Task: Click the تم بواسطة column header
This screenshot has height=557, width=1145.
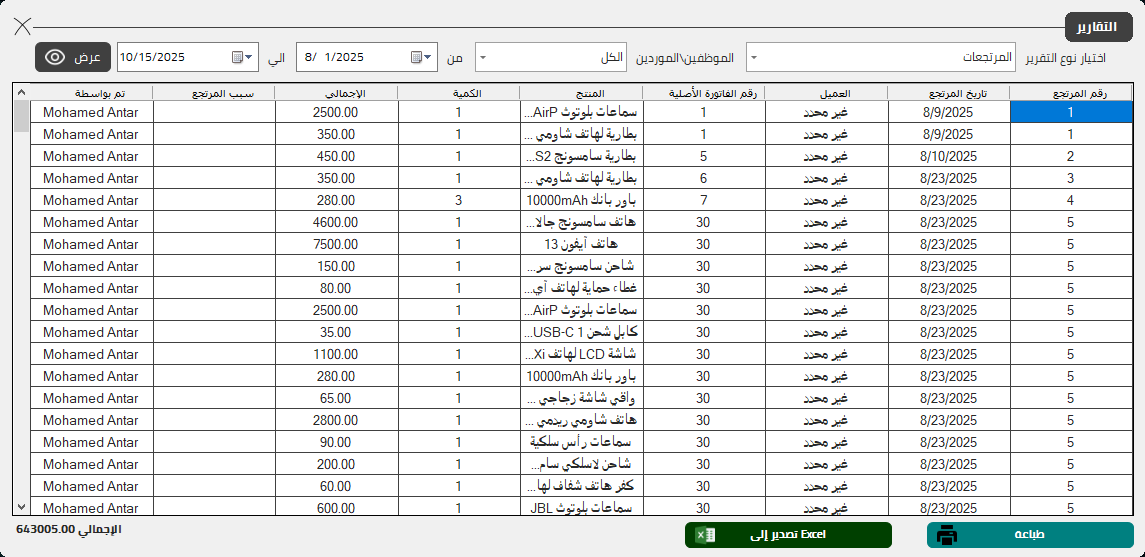Action: pos(91,93)
